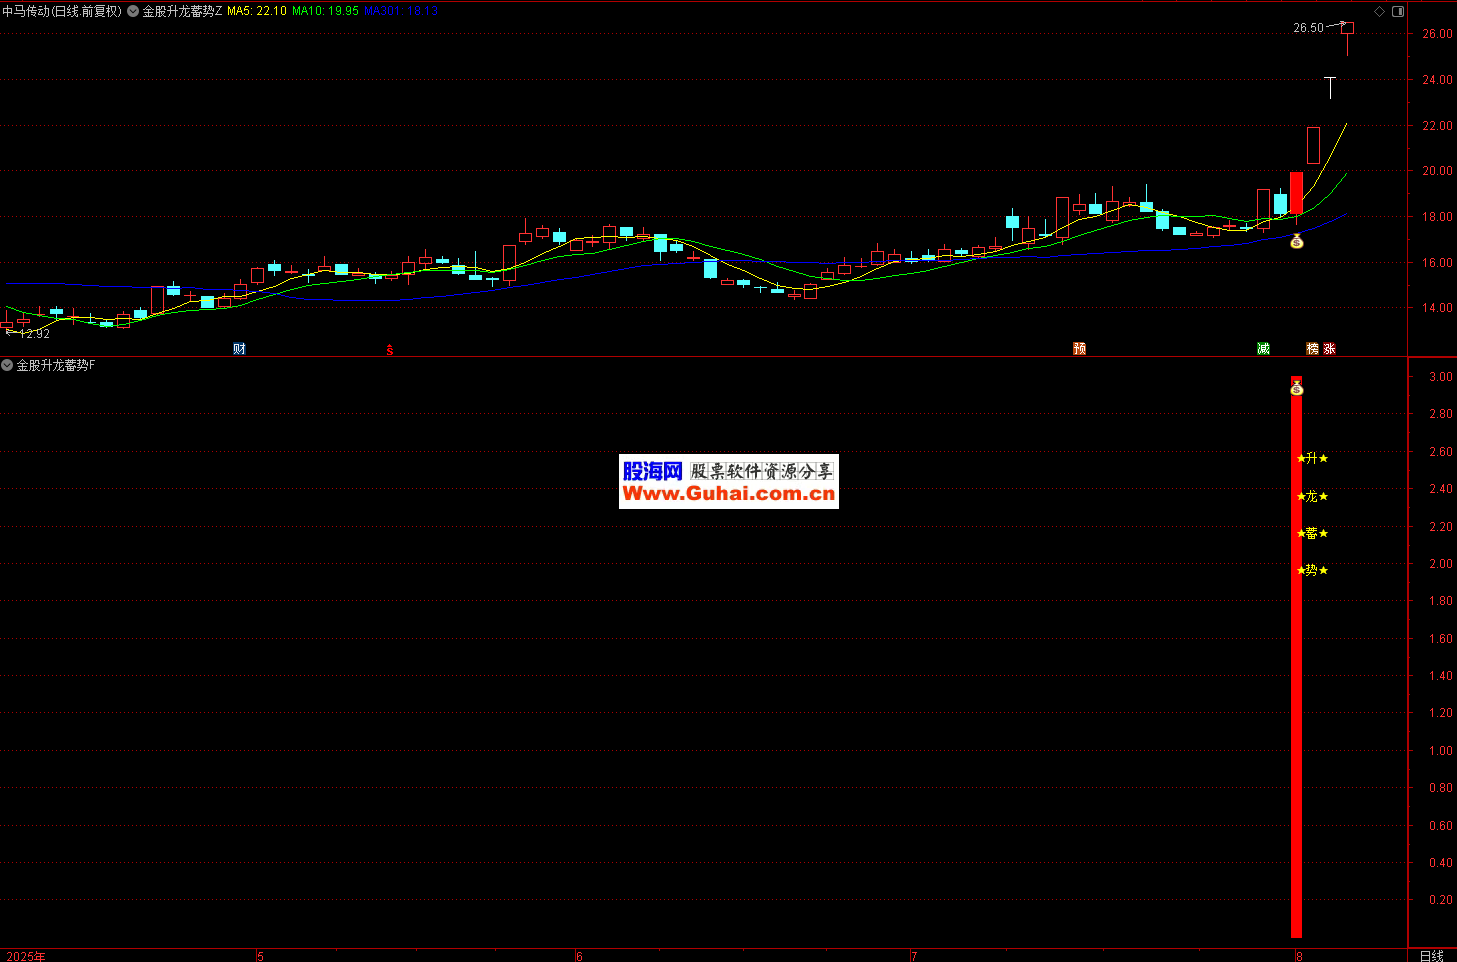Image resolution: width=1457 pixels, height=962 pixels.
Task: Click the red $ dividend marker
Action: (x=390, y=350)
